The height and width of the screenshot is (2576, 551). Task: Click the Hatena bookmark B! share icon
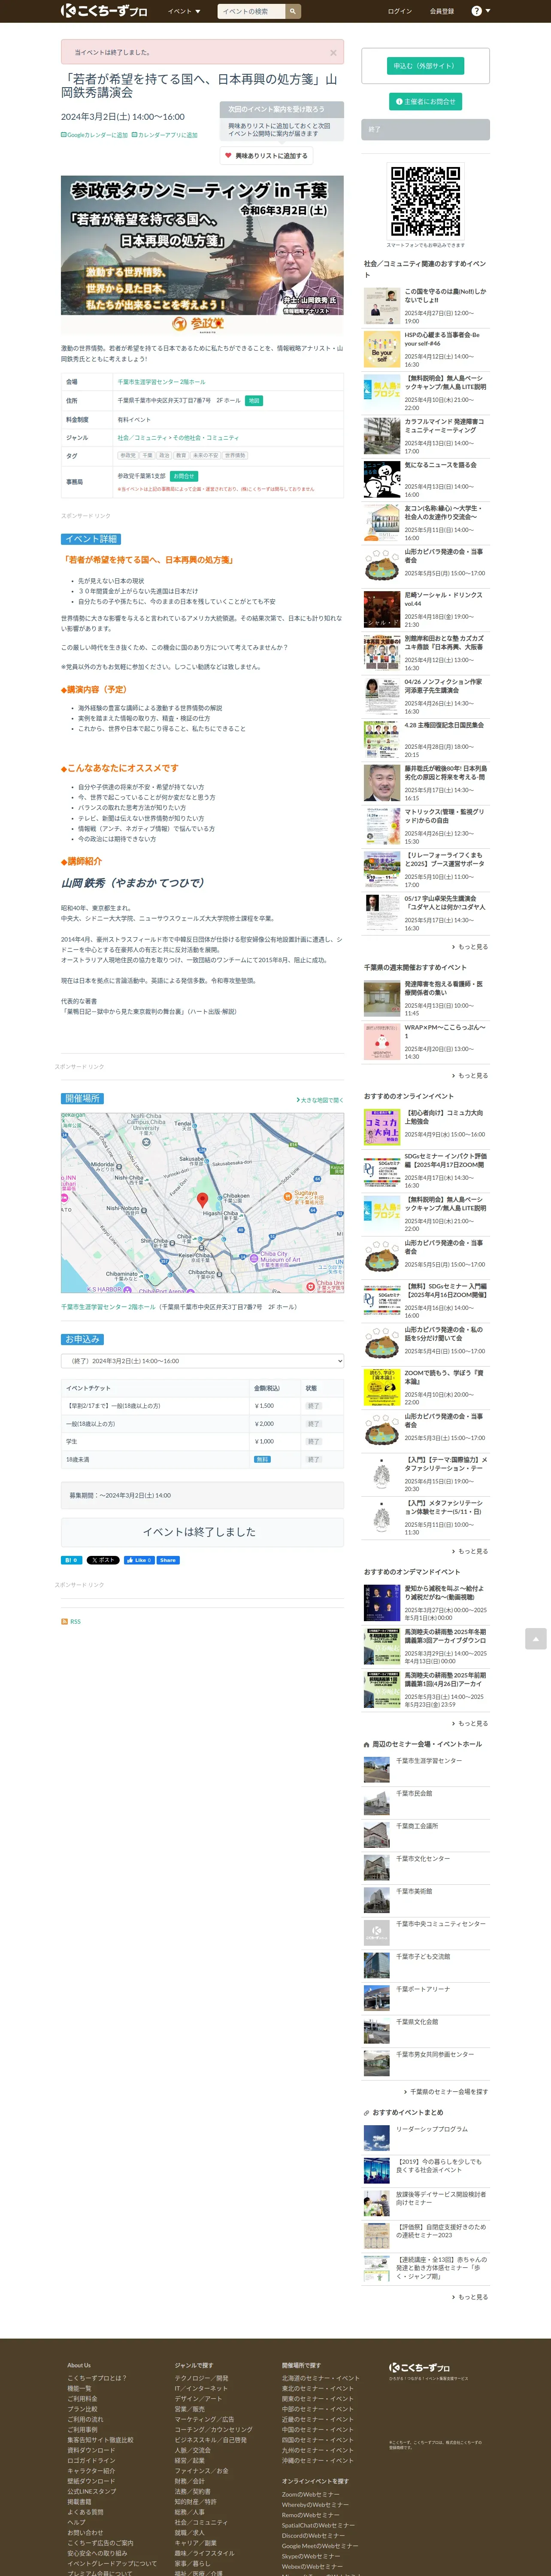click(71, 1560)
